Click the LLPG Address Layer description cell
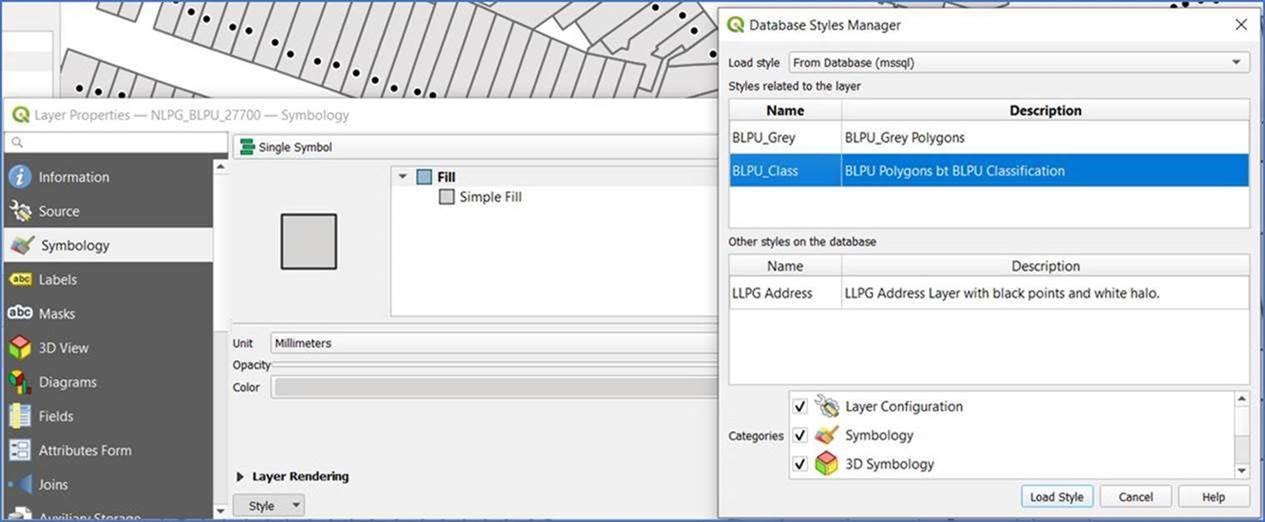 [1045, 293]
